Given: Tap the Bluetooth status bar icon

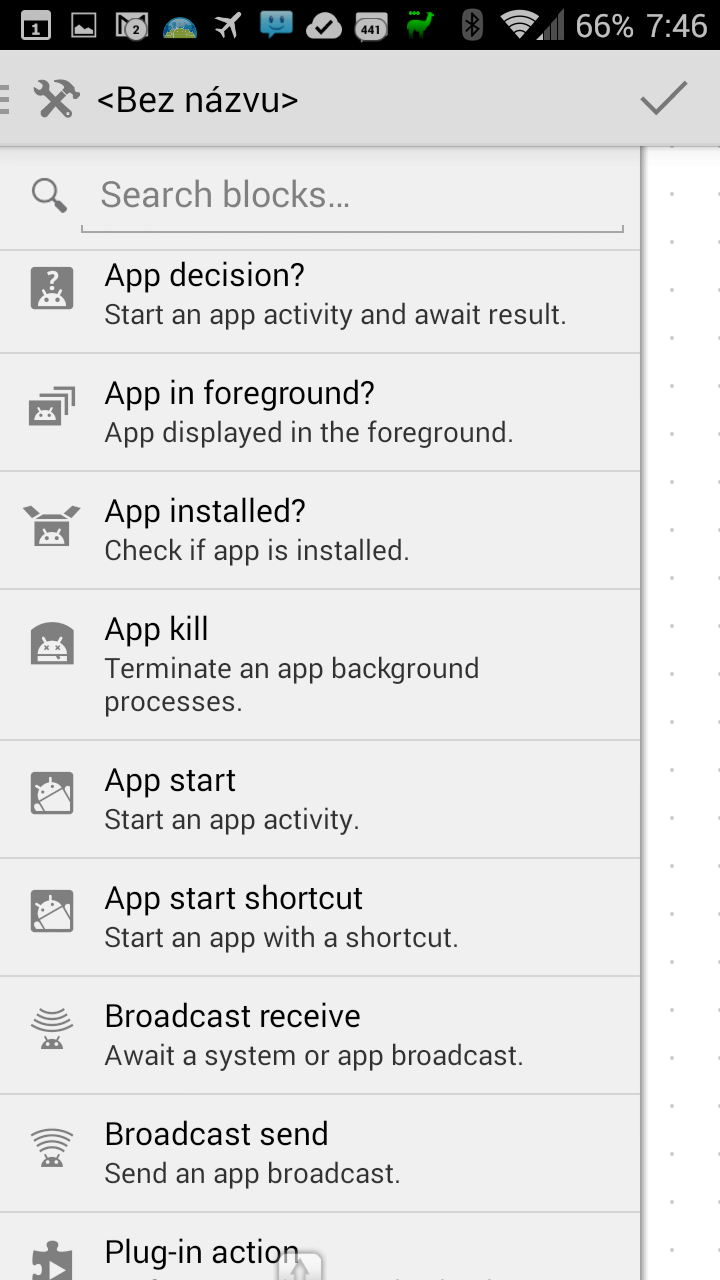Looking at the screenshot, I should coord(472,25).
